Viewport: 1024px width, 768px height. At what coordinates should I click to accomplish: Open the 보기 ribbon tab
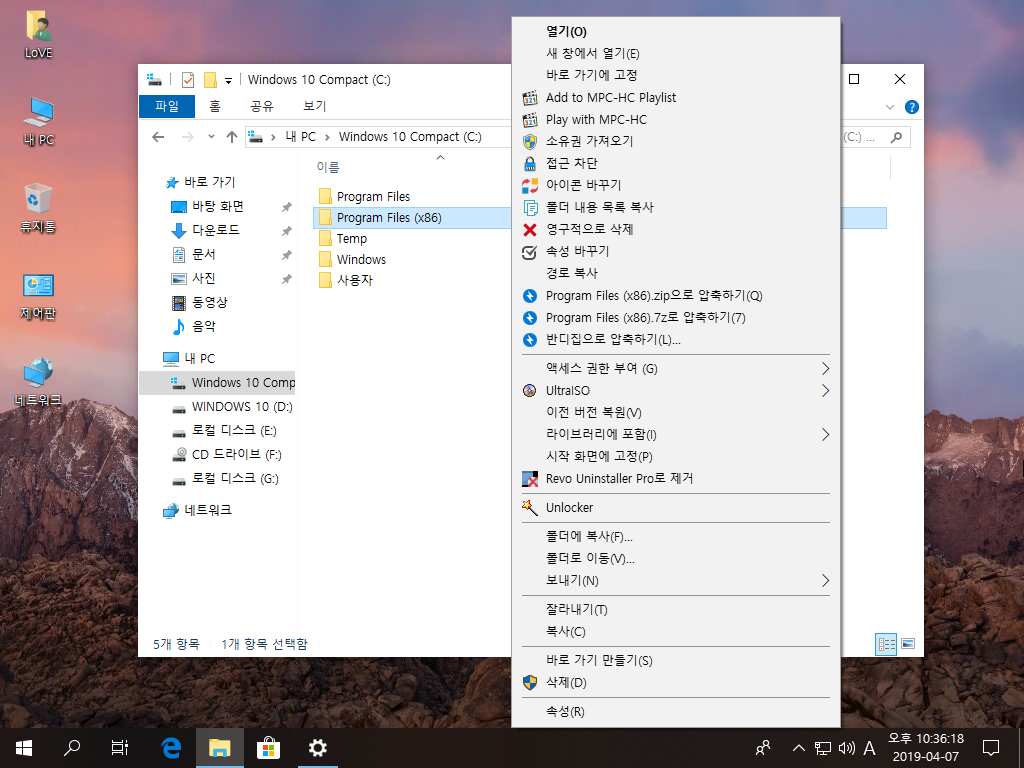[x=315, y=106]
